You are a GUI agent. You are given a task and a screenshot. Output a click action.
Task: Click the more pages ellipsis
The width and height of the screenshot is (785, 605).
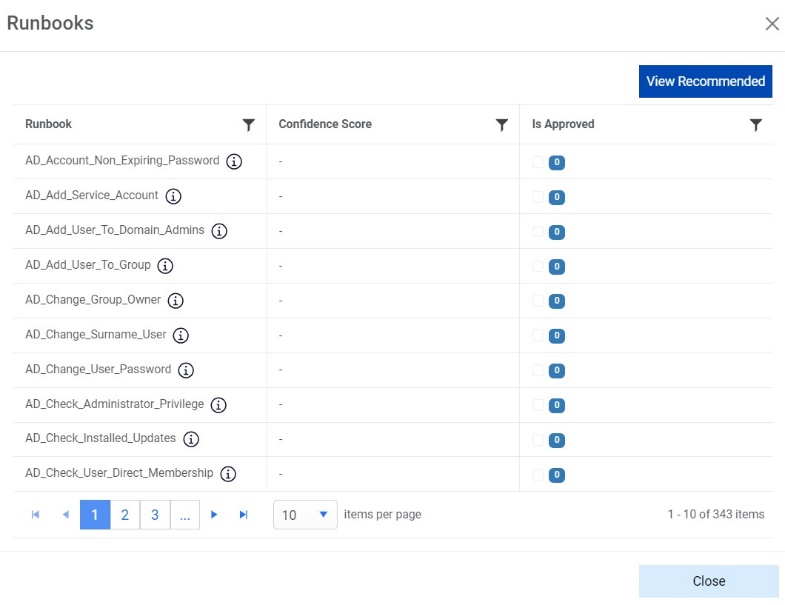184,515
